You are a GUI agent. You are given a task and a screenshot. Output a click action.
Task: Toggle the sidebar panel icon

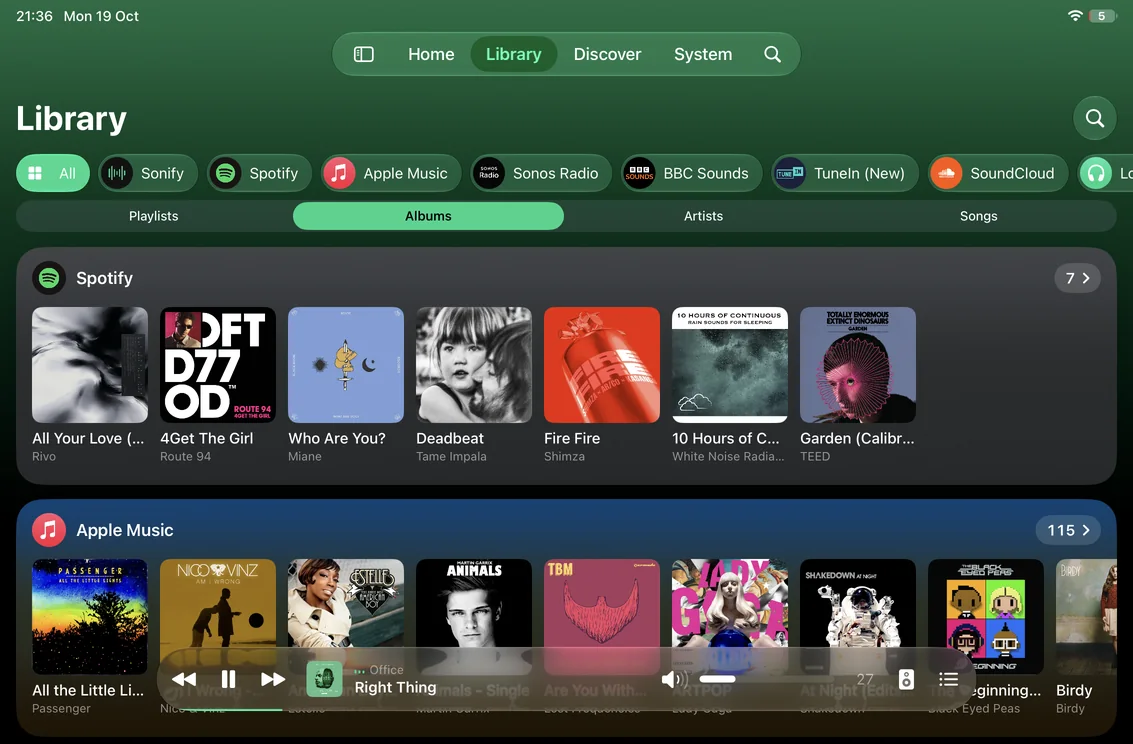(363, 54)
